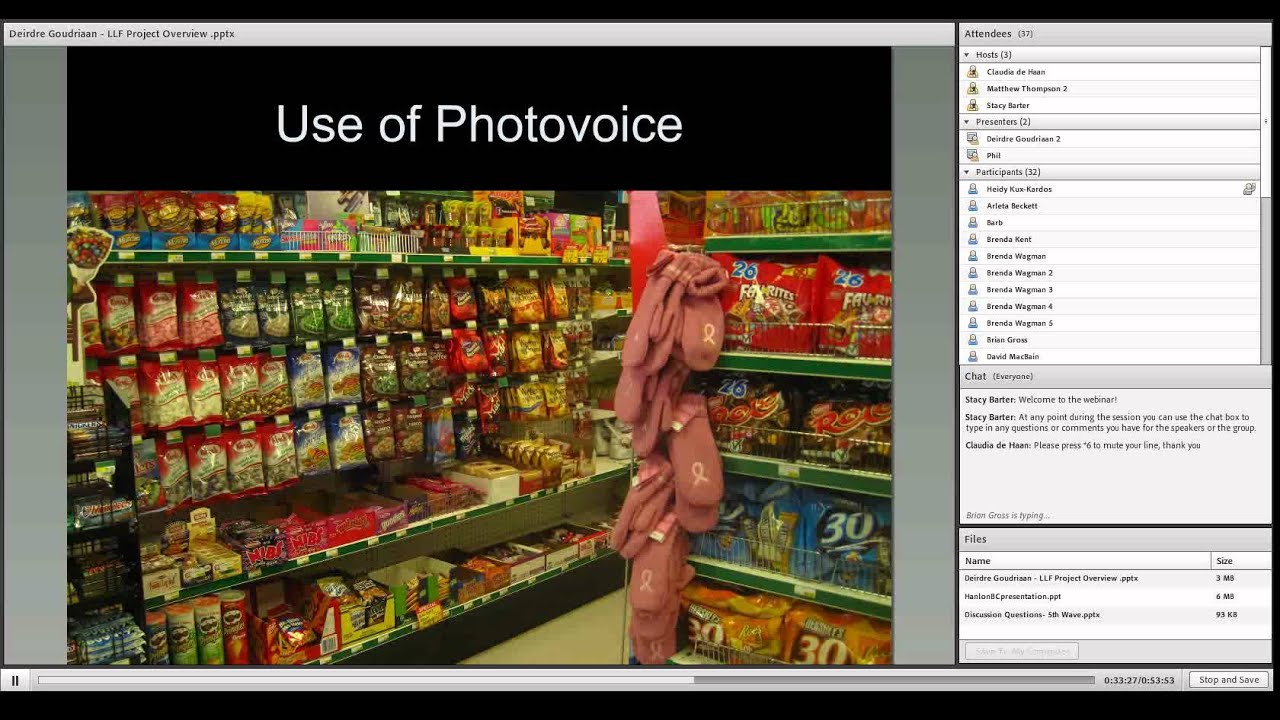Click host icon beside Stacy Barter
The width and height of the screenshot is (1280, 720).
pos(973,105)
